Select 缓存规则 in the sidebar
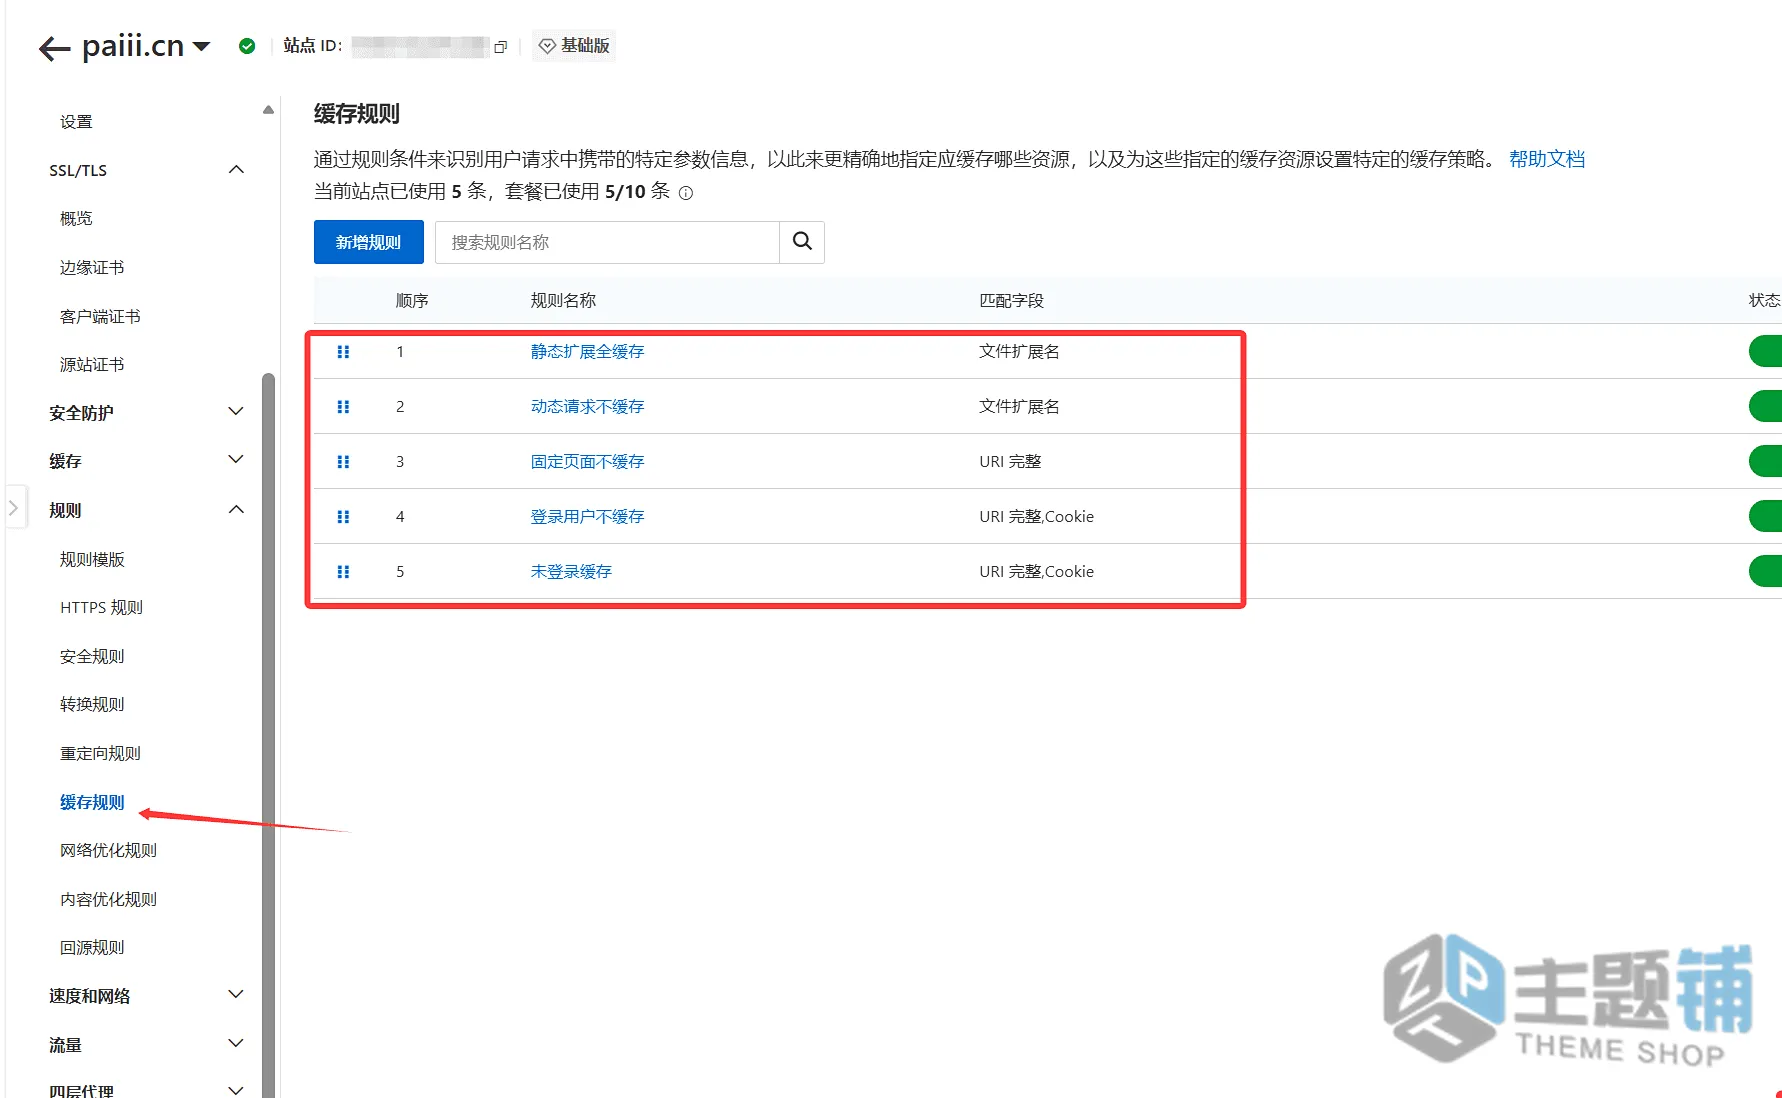Viewport: 1782px width, 1098px height. pyautogui.click(x=92, y=803)
